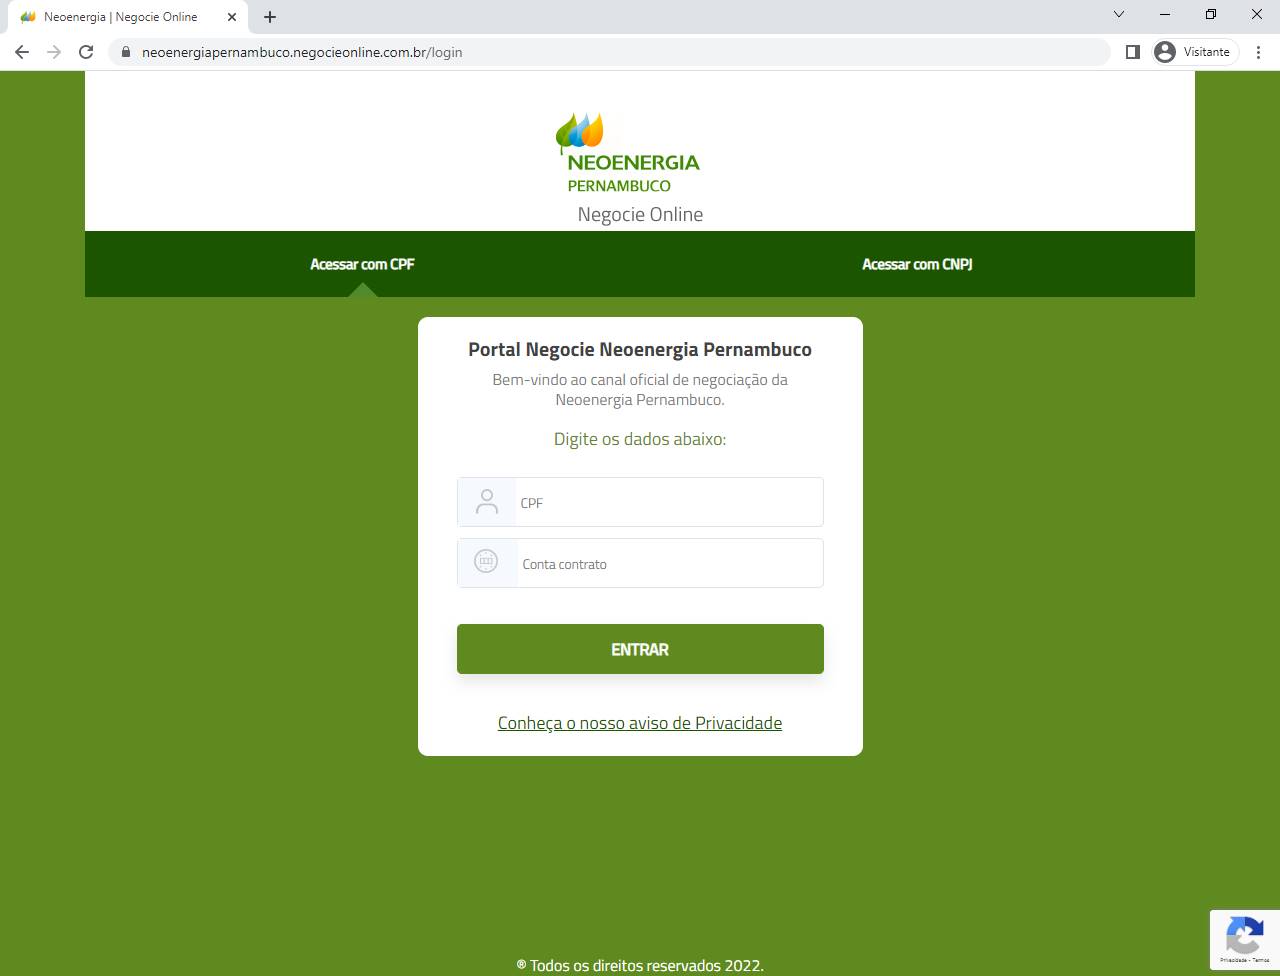Switch to Acessar com CNPJ tab
1280x976 pixels.
(x=917, y=264)
